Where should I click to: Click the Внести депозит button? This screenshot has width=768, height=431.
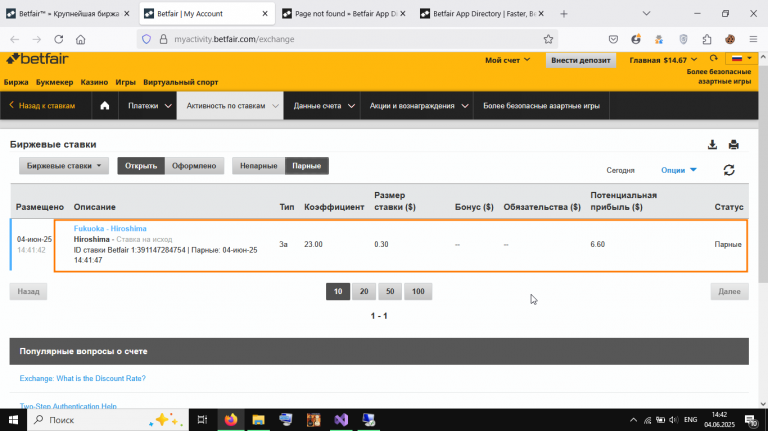(581, 60)
